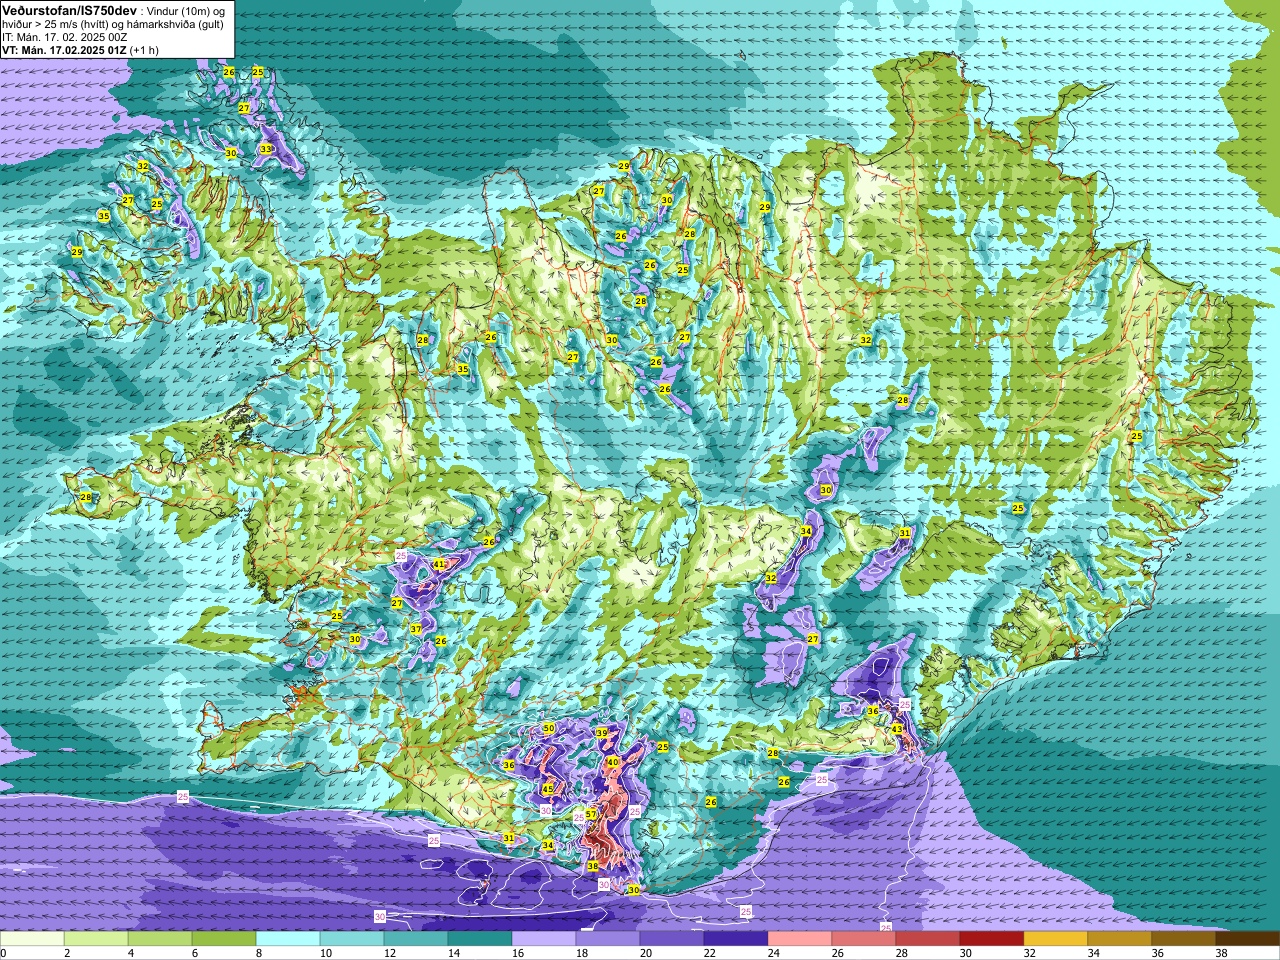Click the color scale tick label 0

[3, 953]
